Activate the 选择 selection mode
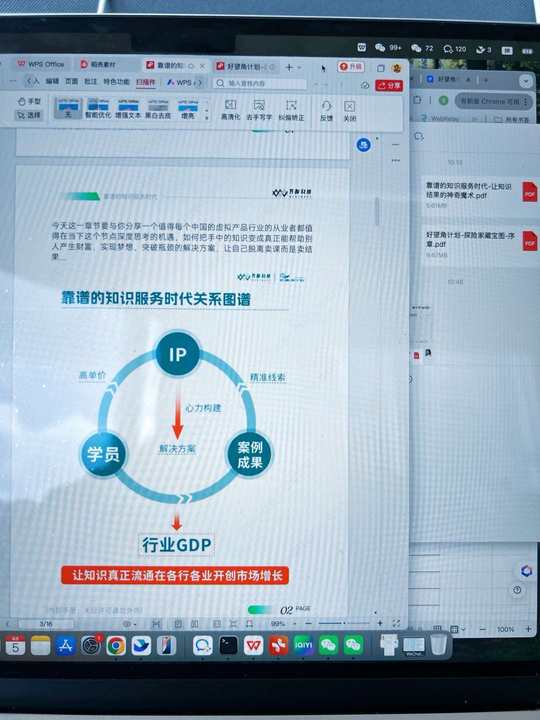 [x=29, y=115]
